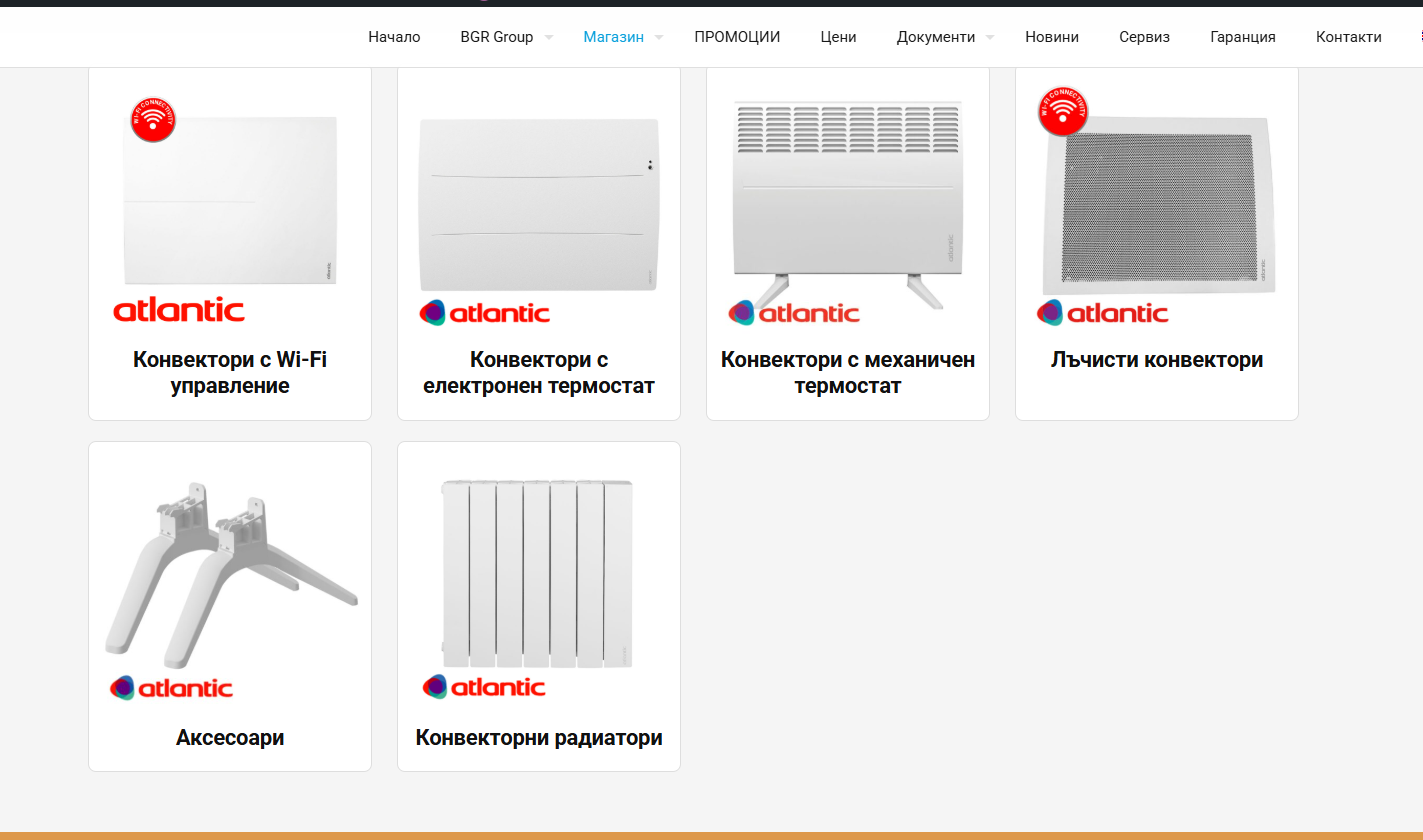The image size is (1423, 840).
Task: Open Конвектори с електронен термостат link
Action: 539,372
